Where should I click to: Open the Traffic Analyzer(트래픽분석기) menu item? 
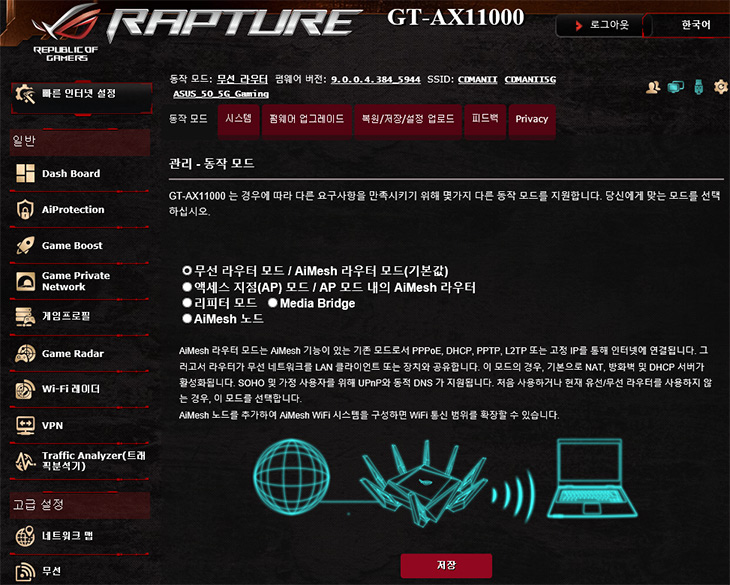click(x=80, y=461)
